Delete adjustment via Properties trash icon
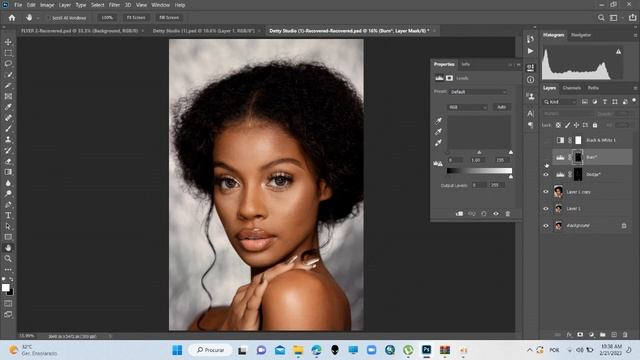This screenshot has height=360, width=640. [x=508, y=213]
